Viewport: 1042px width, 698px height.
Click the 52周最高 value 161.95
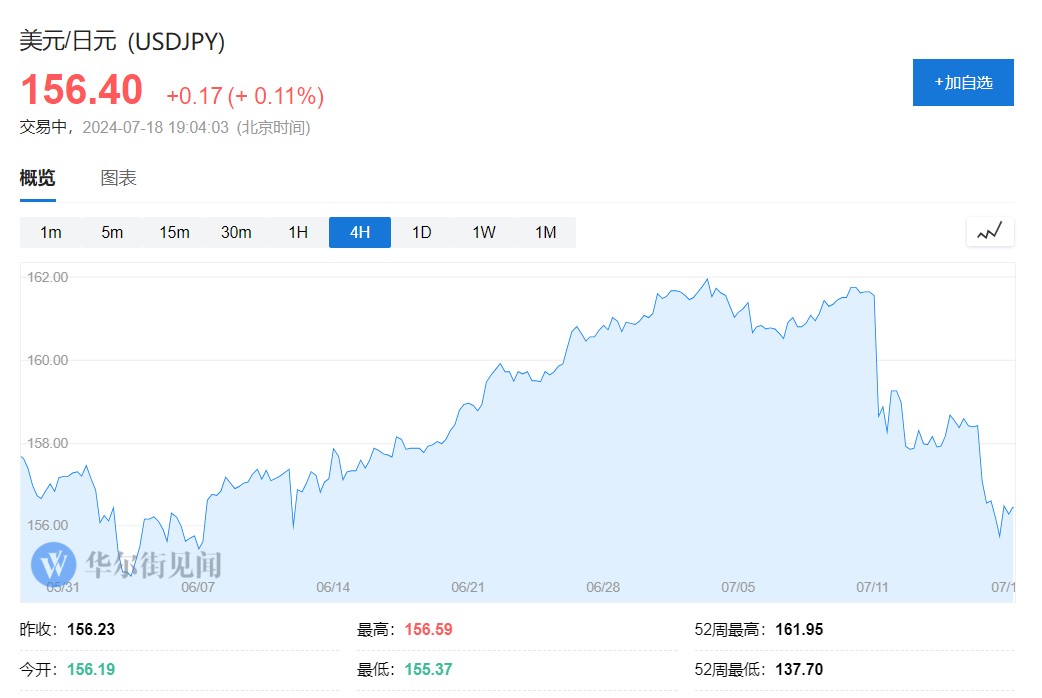pos(799,630)
